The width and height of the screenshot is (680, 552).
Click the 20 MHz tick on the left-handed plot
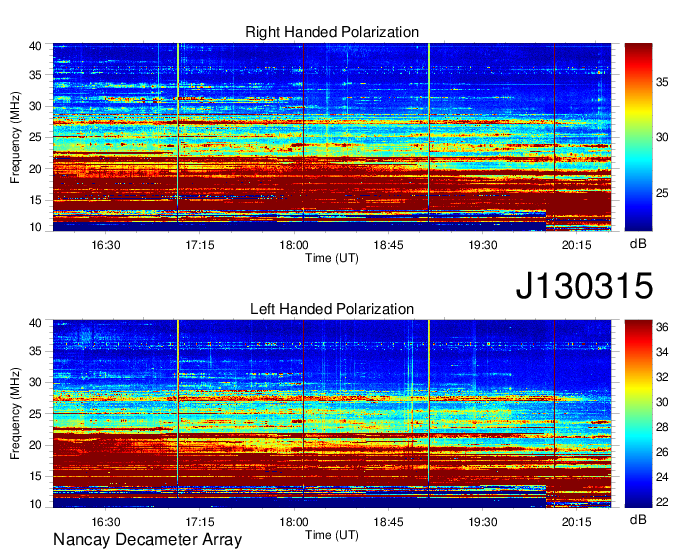(x=35, y=445)
